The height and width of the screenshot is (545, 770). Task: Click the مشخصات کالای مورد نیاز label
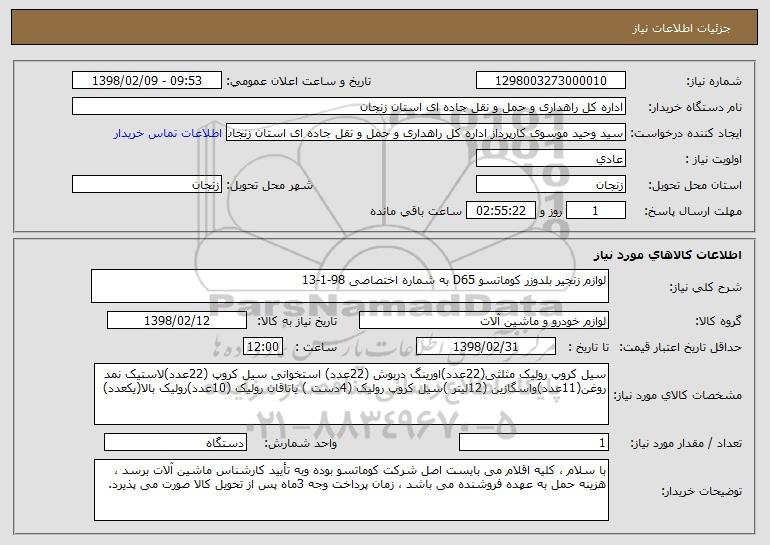(x=678, y=395)
